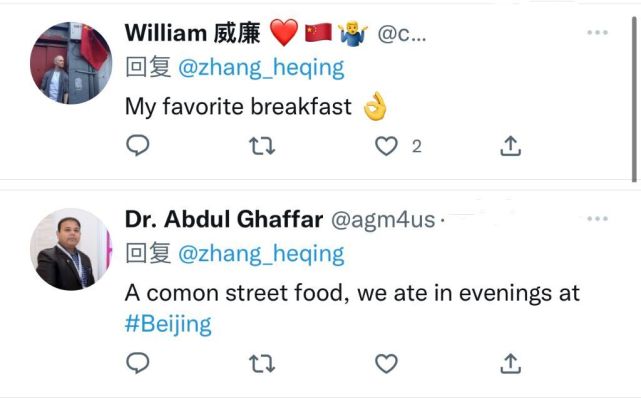Reply to William's favorite breakfast tweet

pyautogui.click(x=138, y=145)
